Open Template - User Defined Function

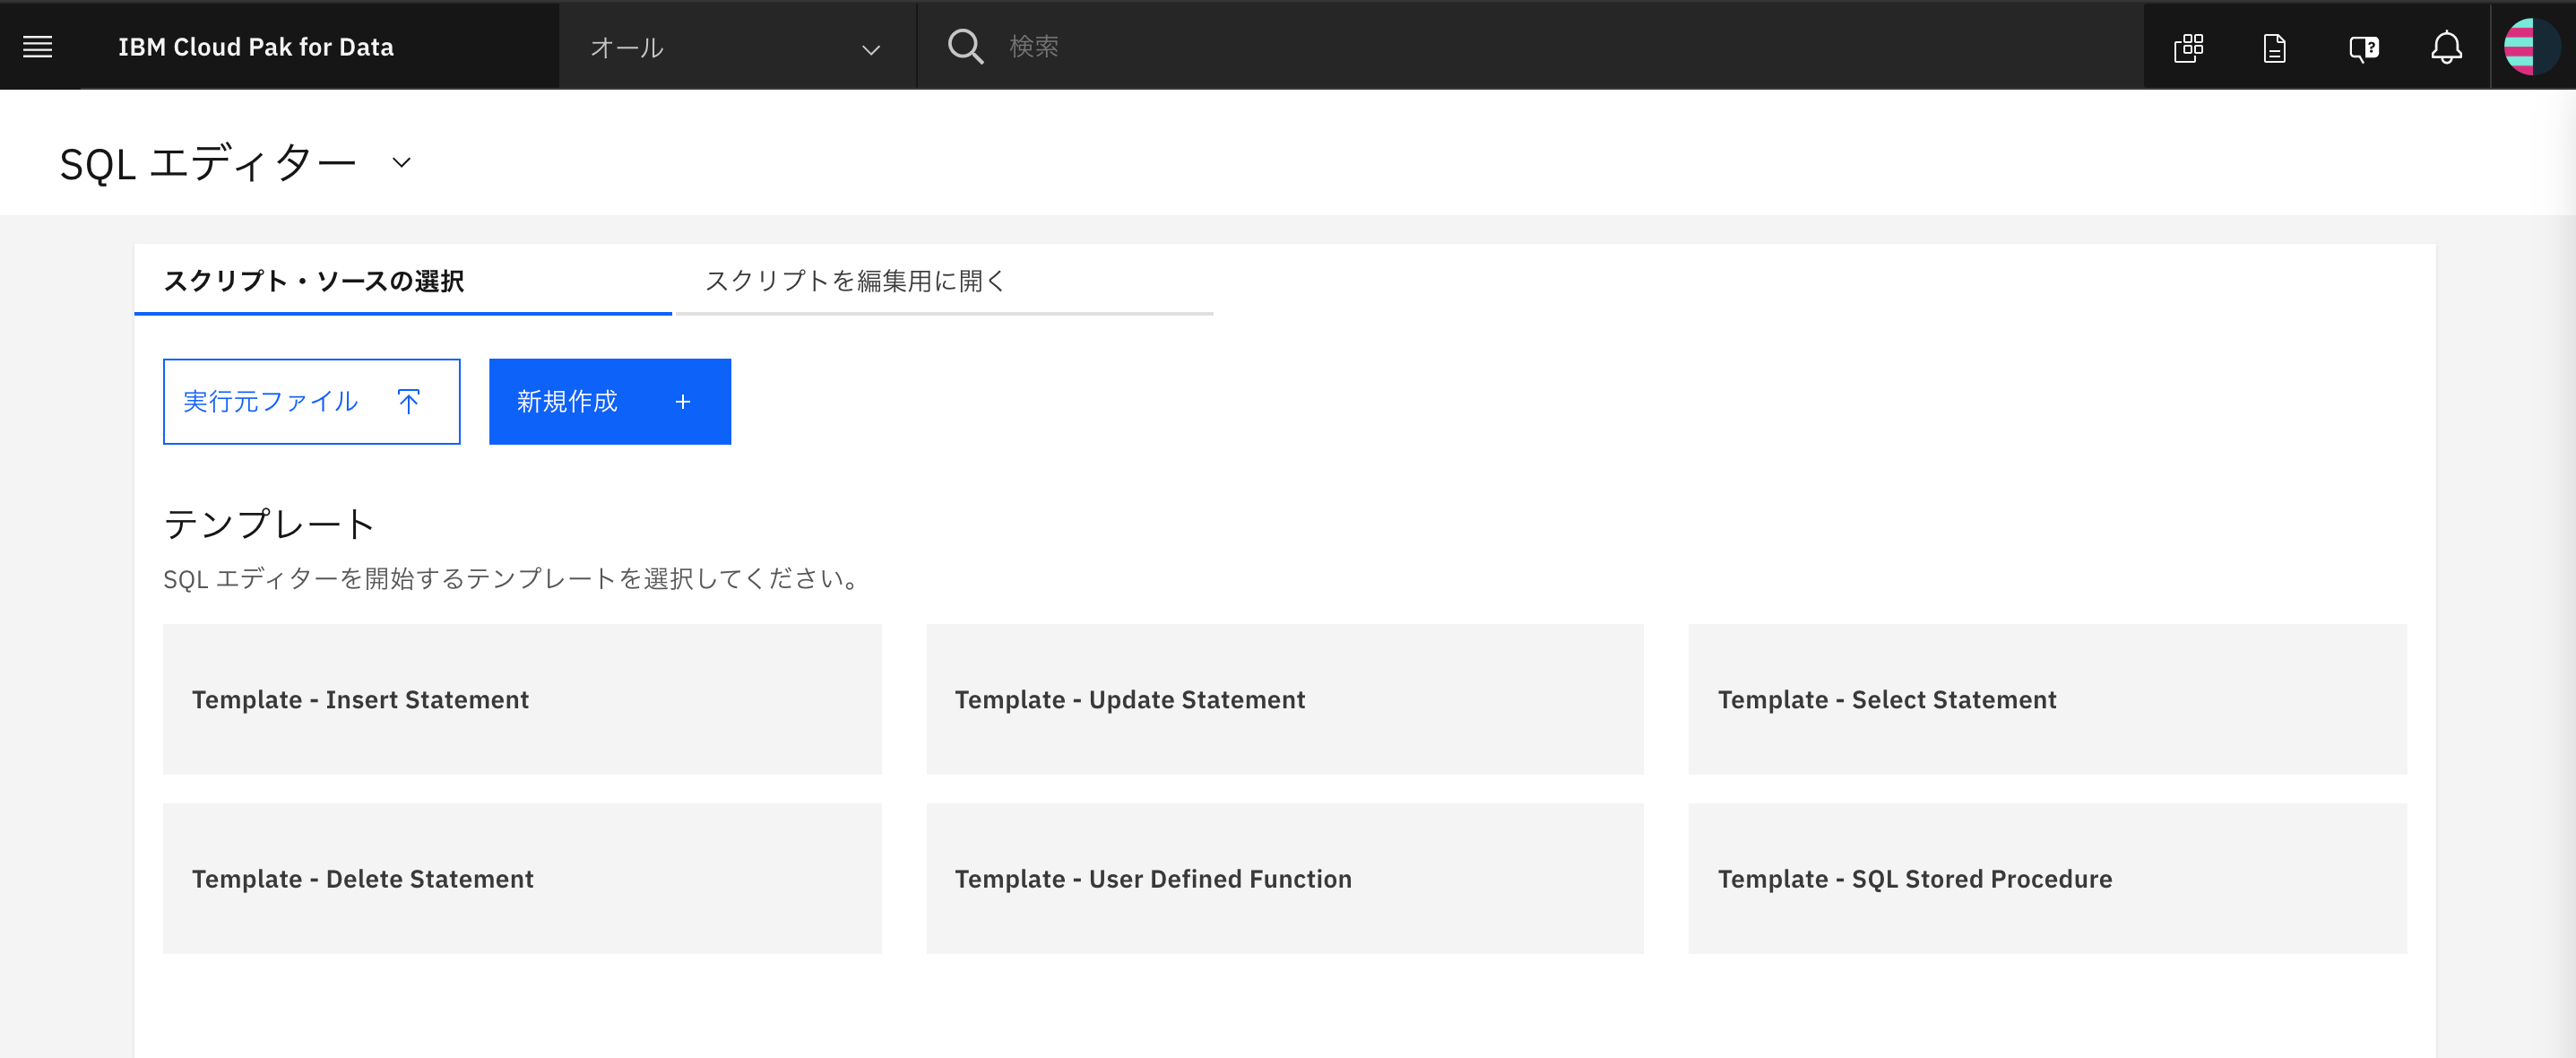1285,879
